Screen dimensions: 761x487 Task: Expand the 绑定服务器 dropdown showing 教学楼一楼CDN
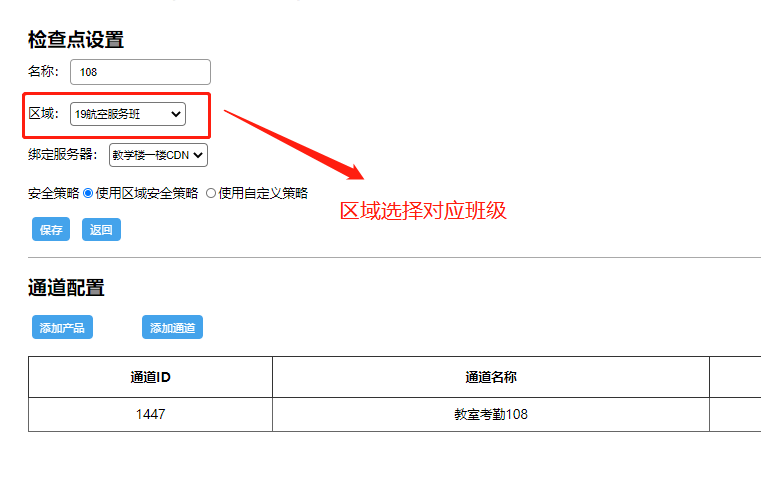pyautogui.click(x=158, y=155)
